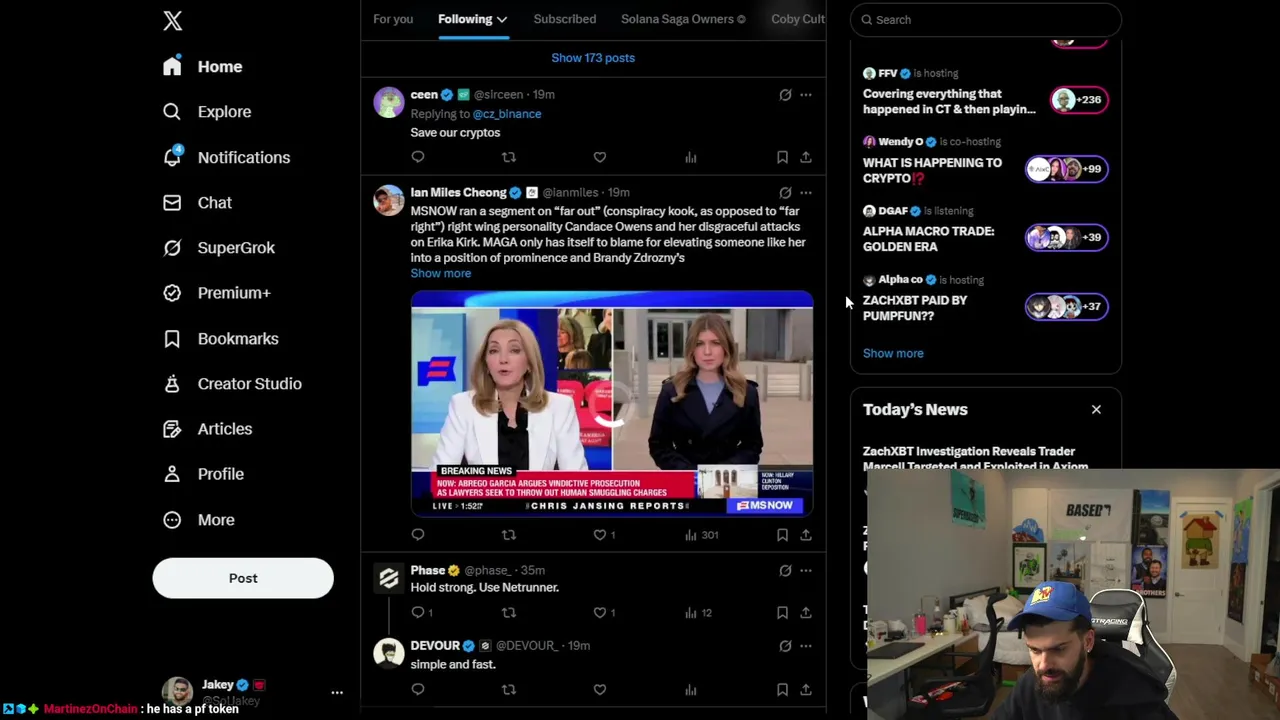Open Ian Miles Cheong profile name
The width and height of the screenshot is (1280, 720).
point(458,193)
